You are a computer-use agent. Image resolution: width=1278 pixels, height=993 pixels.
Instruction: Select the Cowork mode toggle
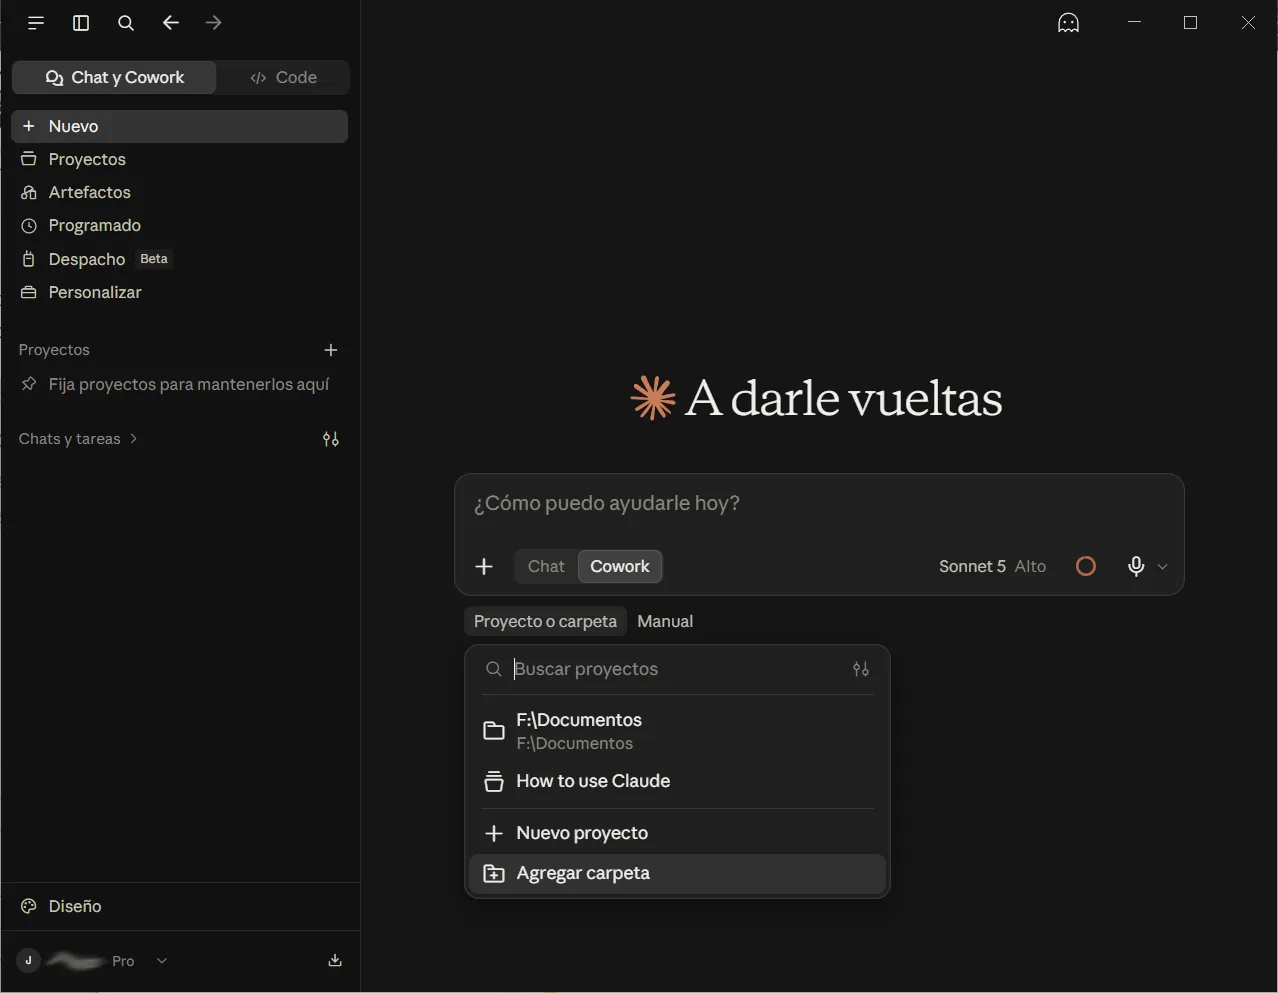620,566
